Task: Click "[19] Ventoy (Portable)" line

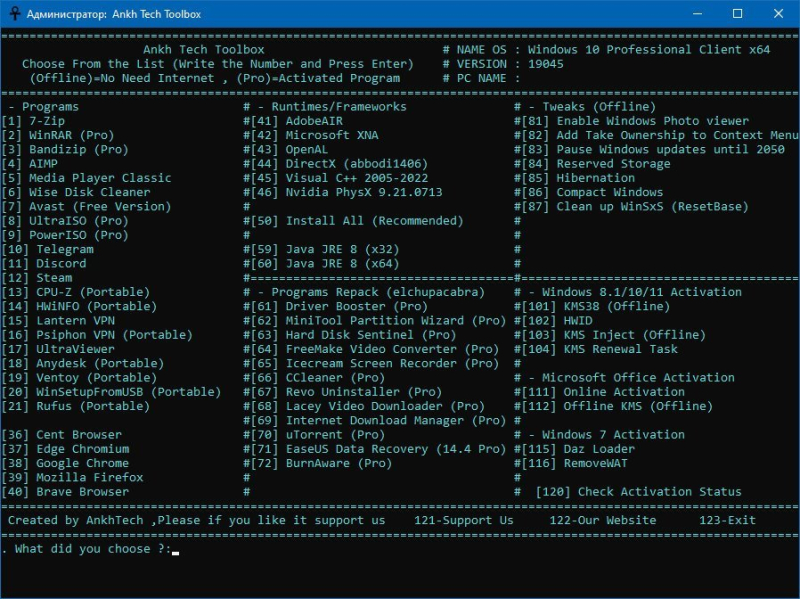Action: [x=79, y=378]
